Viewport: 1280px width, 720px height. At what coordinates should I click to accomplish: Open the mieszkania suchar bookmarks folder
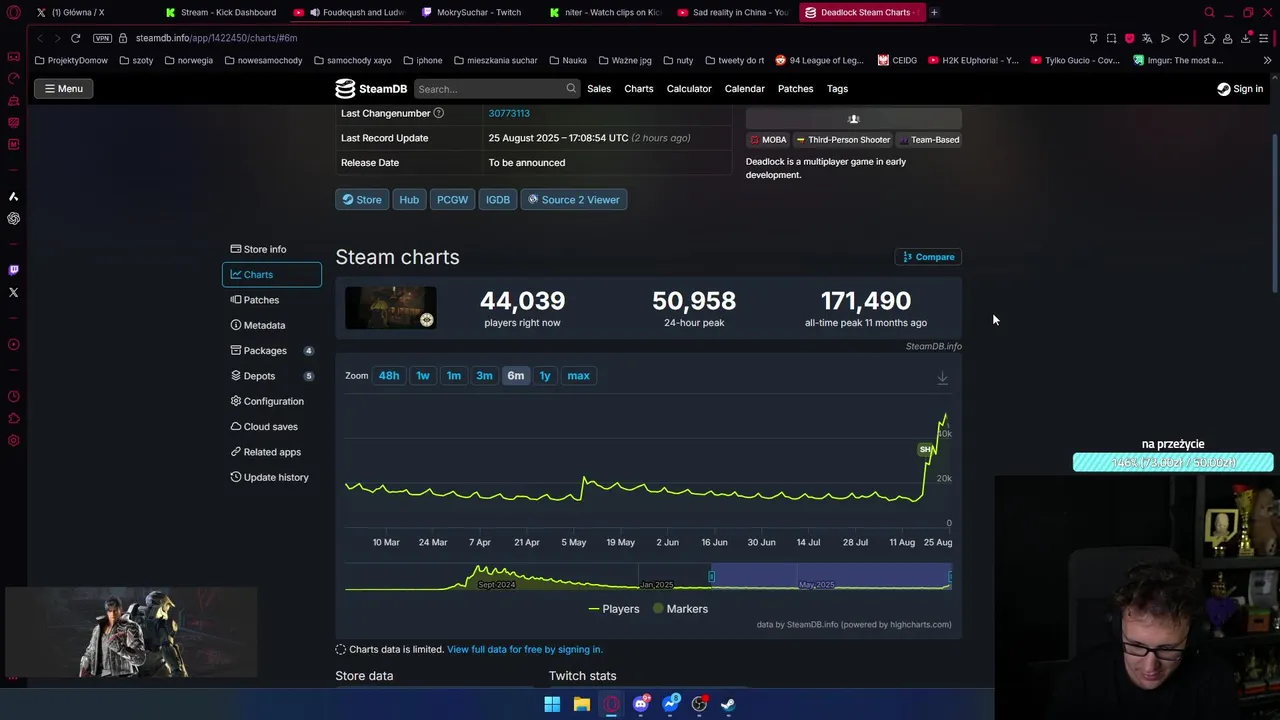(x=495, y=60)
